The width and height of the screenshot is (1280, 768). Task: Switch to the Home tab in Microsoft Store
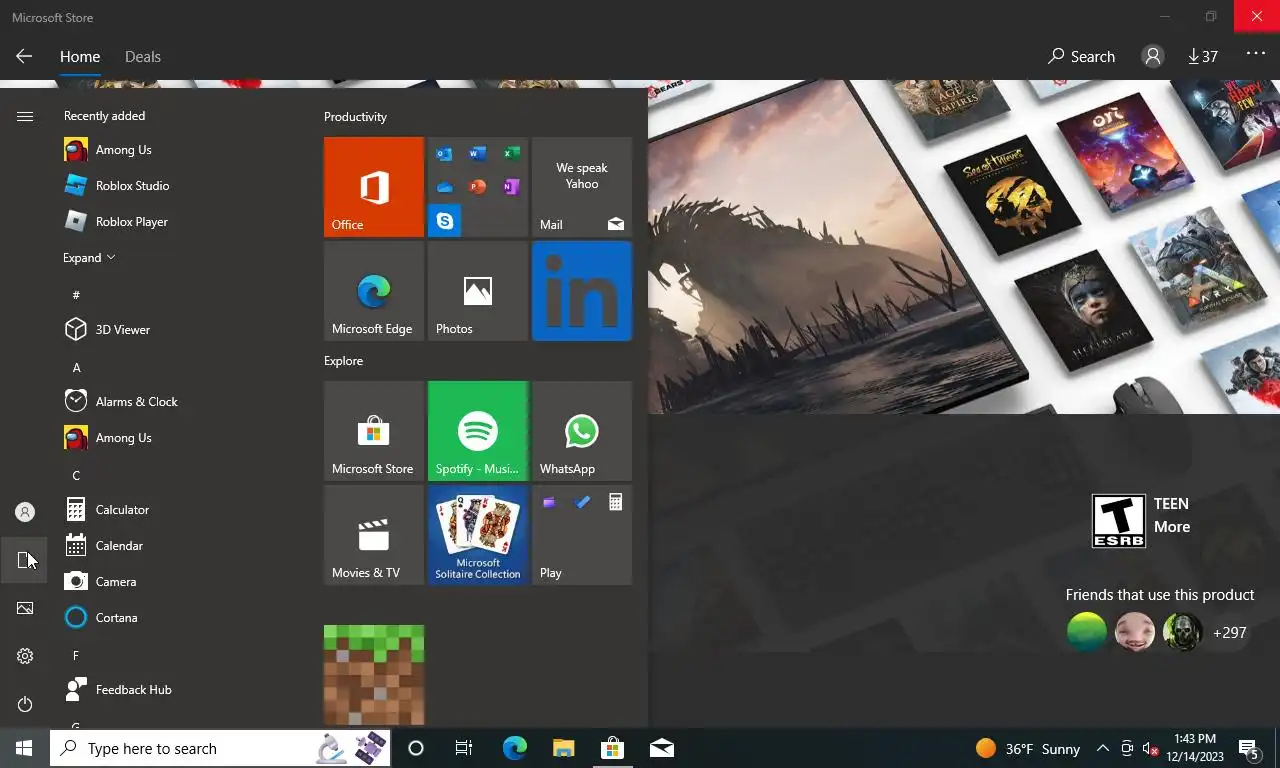click(x=80, y=57)
